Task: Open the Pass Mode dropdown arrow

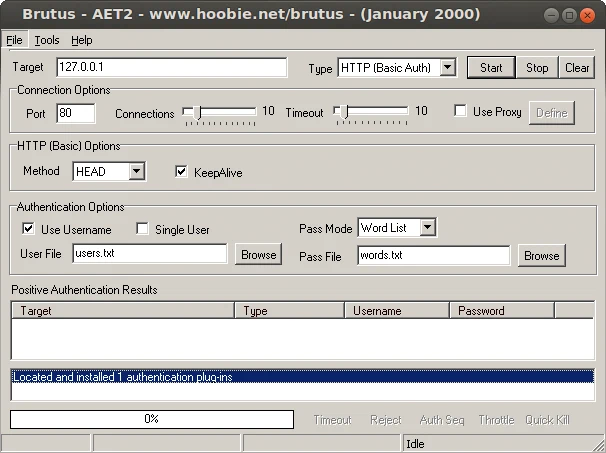Action: [427, 227]
